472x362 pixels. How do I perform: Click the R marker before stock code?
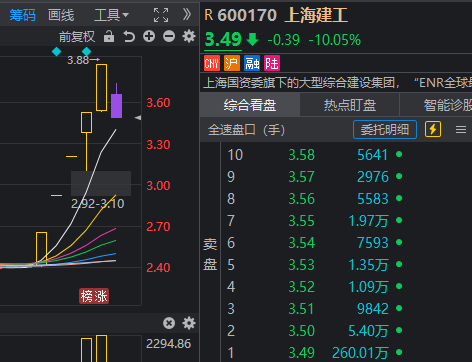click(x=209, y=15)
